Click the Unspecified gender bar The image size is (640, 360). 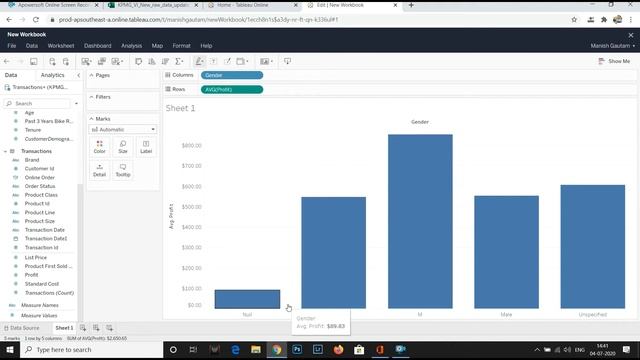(x=593, y=247)
